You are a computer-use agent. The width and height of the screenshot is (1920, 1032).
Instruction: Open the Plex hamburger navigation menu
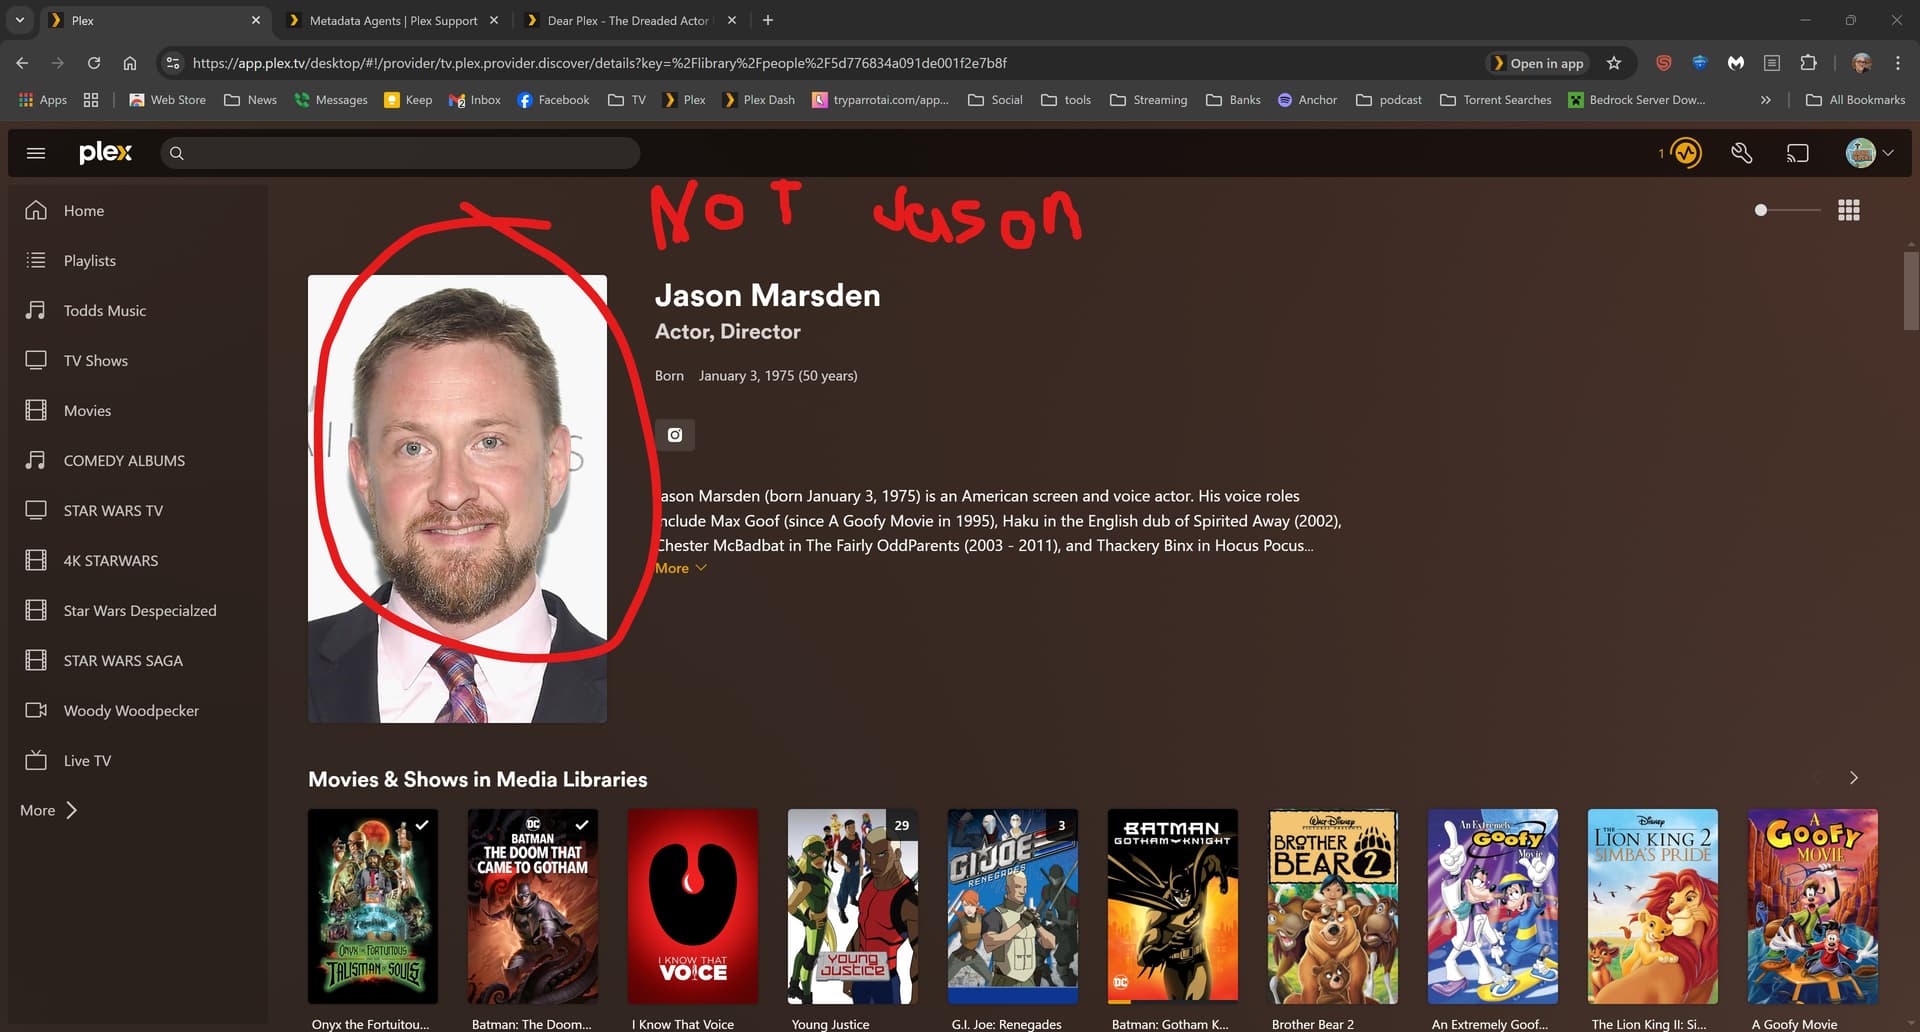(x=36, y=153)
